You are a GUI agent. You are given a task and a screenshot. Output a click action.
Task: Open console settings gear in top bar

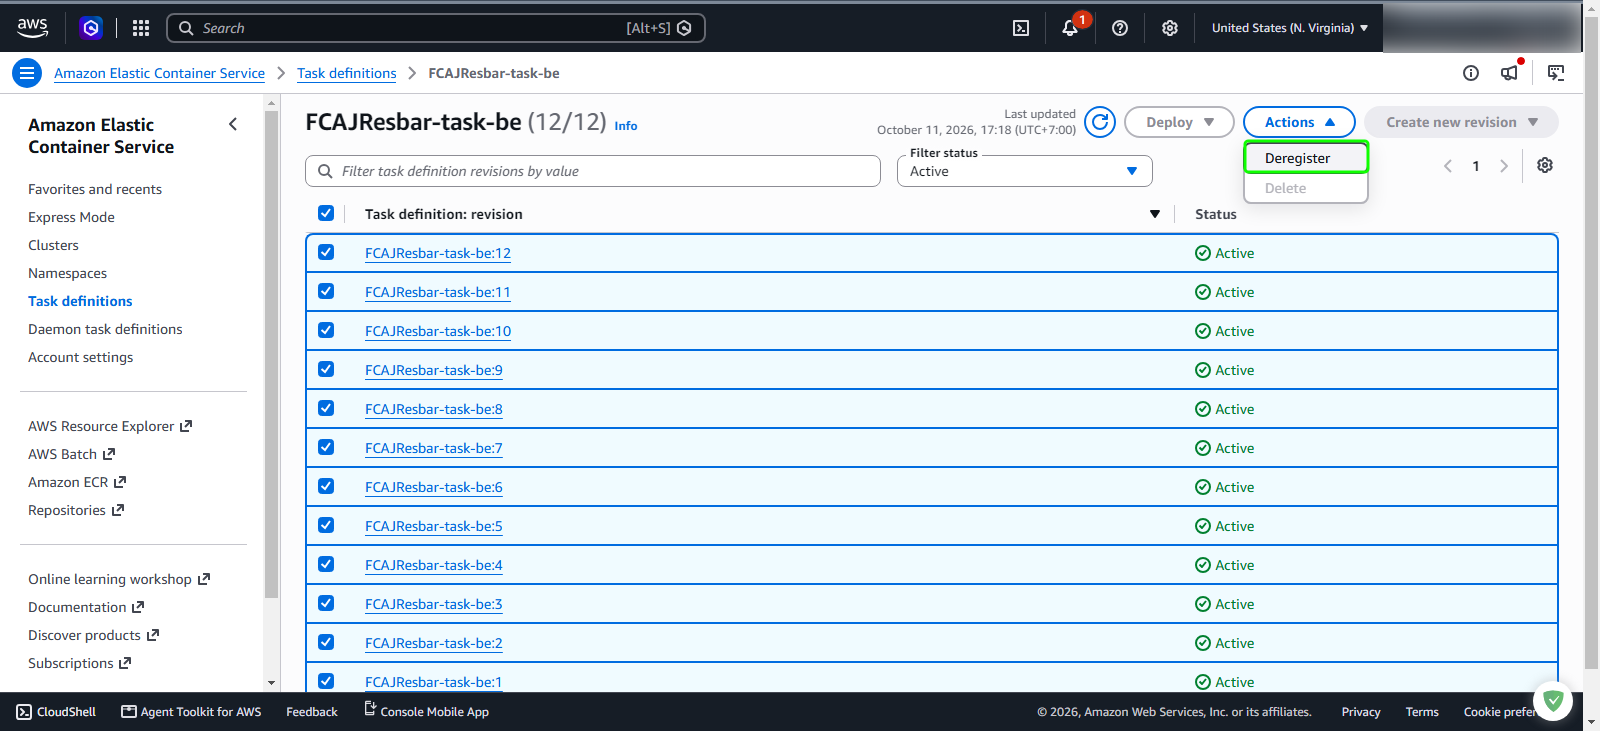[1170, 28]
